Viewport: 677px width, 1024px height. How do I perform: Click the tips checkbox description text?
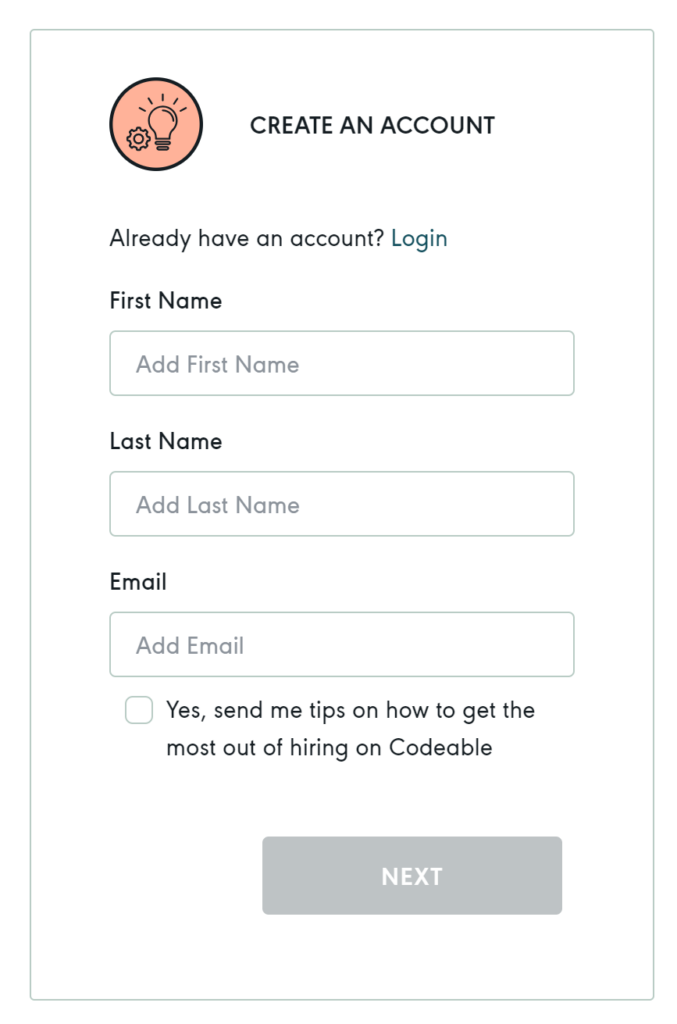[x=350, y=728]
